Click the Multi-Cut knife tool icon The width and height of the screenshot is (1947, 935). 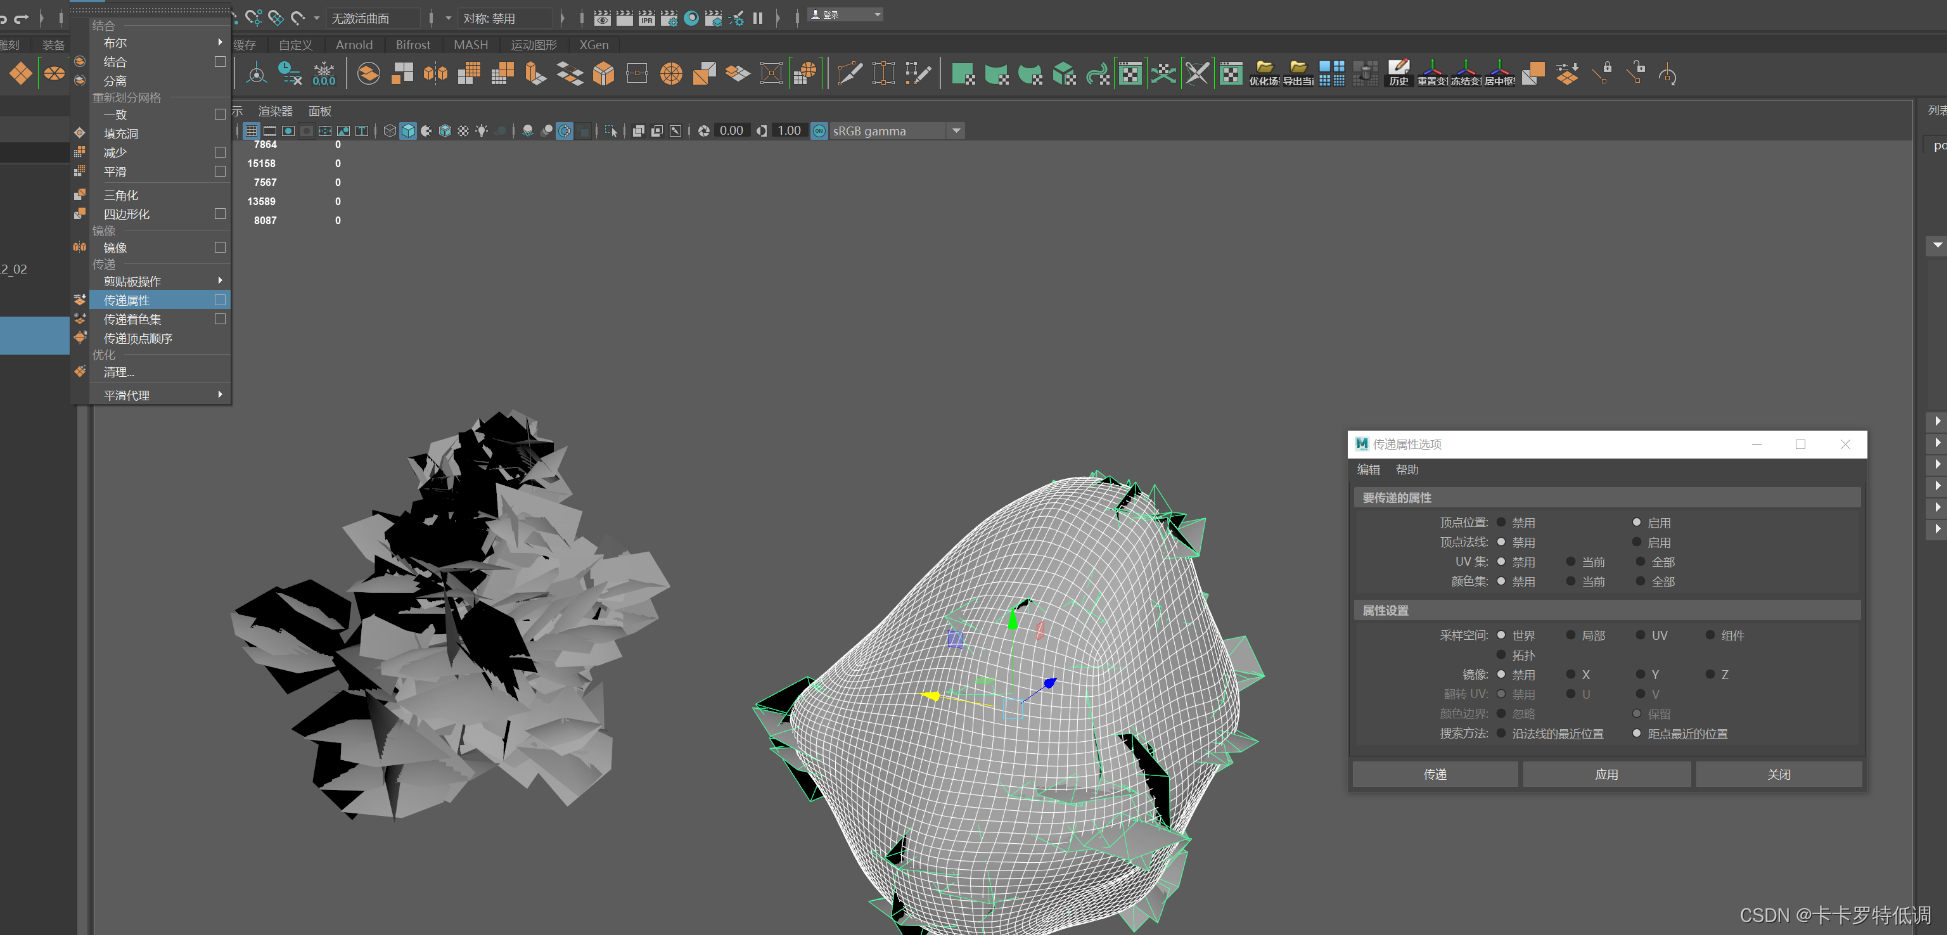pyautogui.click(x=850, y=74)
